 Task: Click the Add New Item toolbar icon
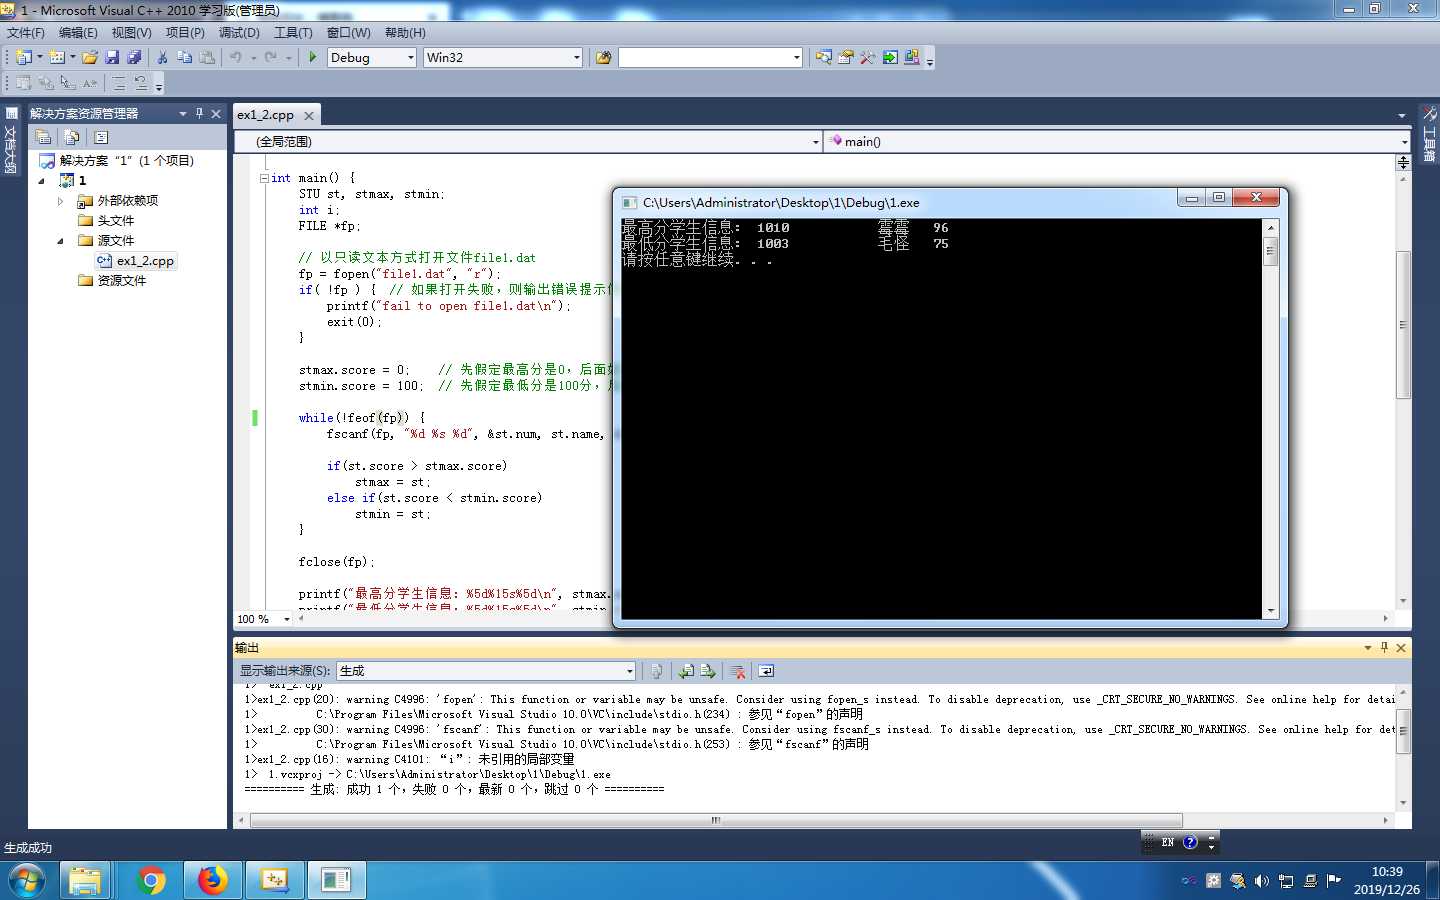(57, 57)
